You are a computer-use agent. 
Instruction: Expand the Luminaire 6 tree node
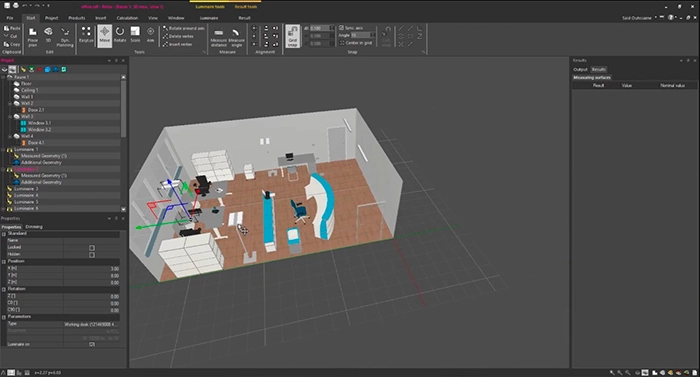click(x=4, y=208)
